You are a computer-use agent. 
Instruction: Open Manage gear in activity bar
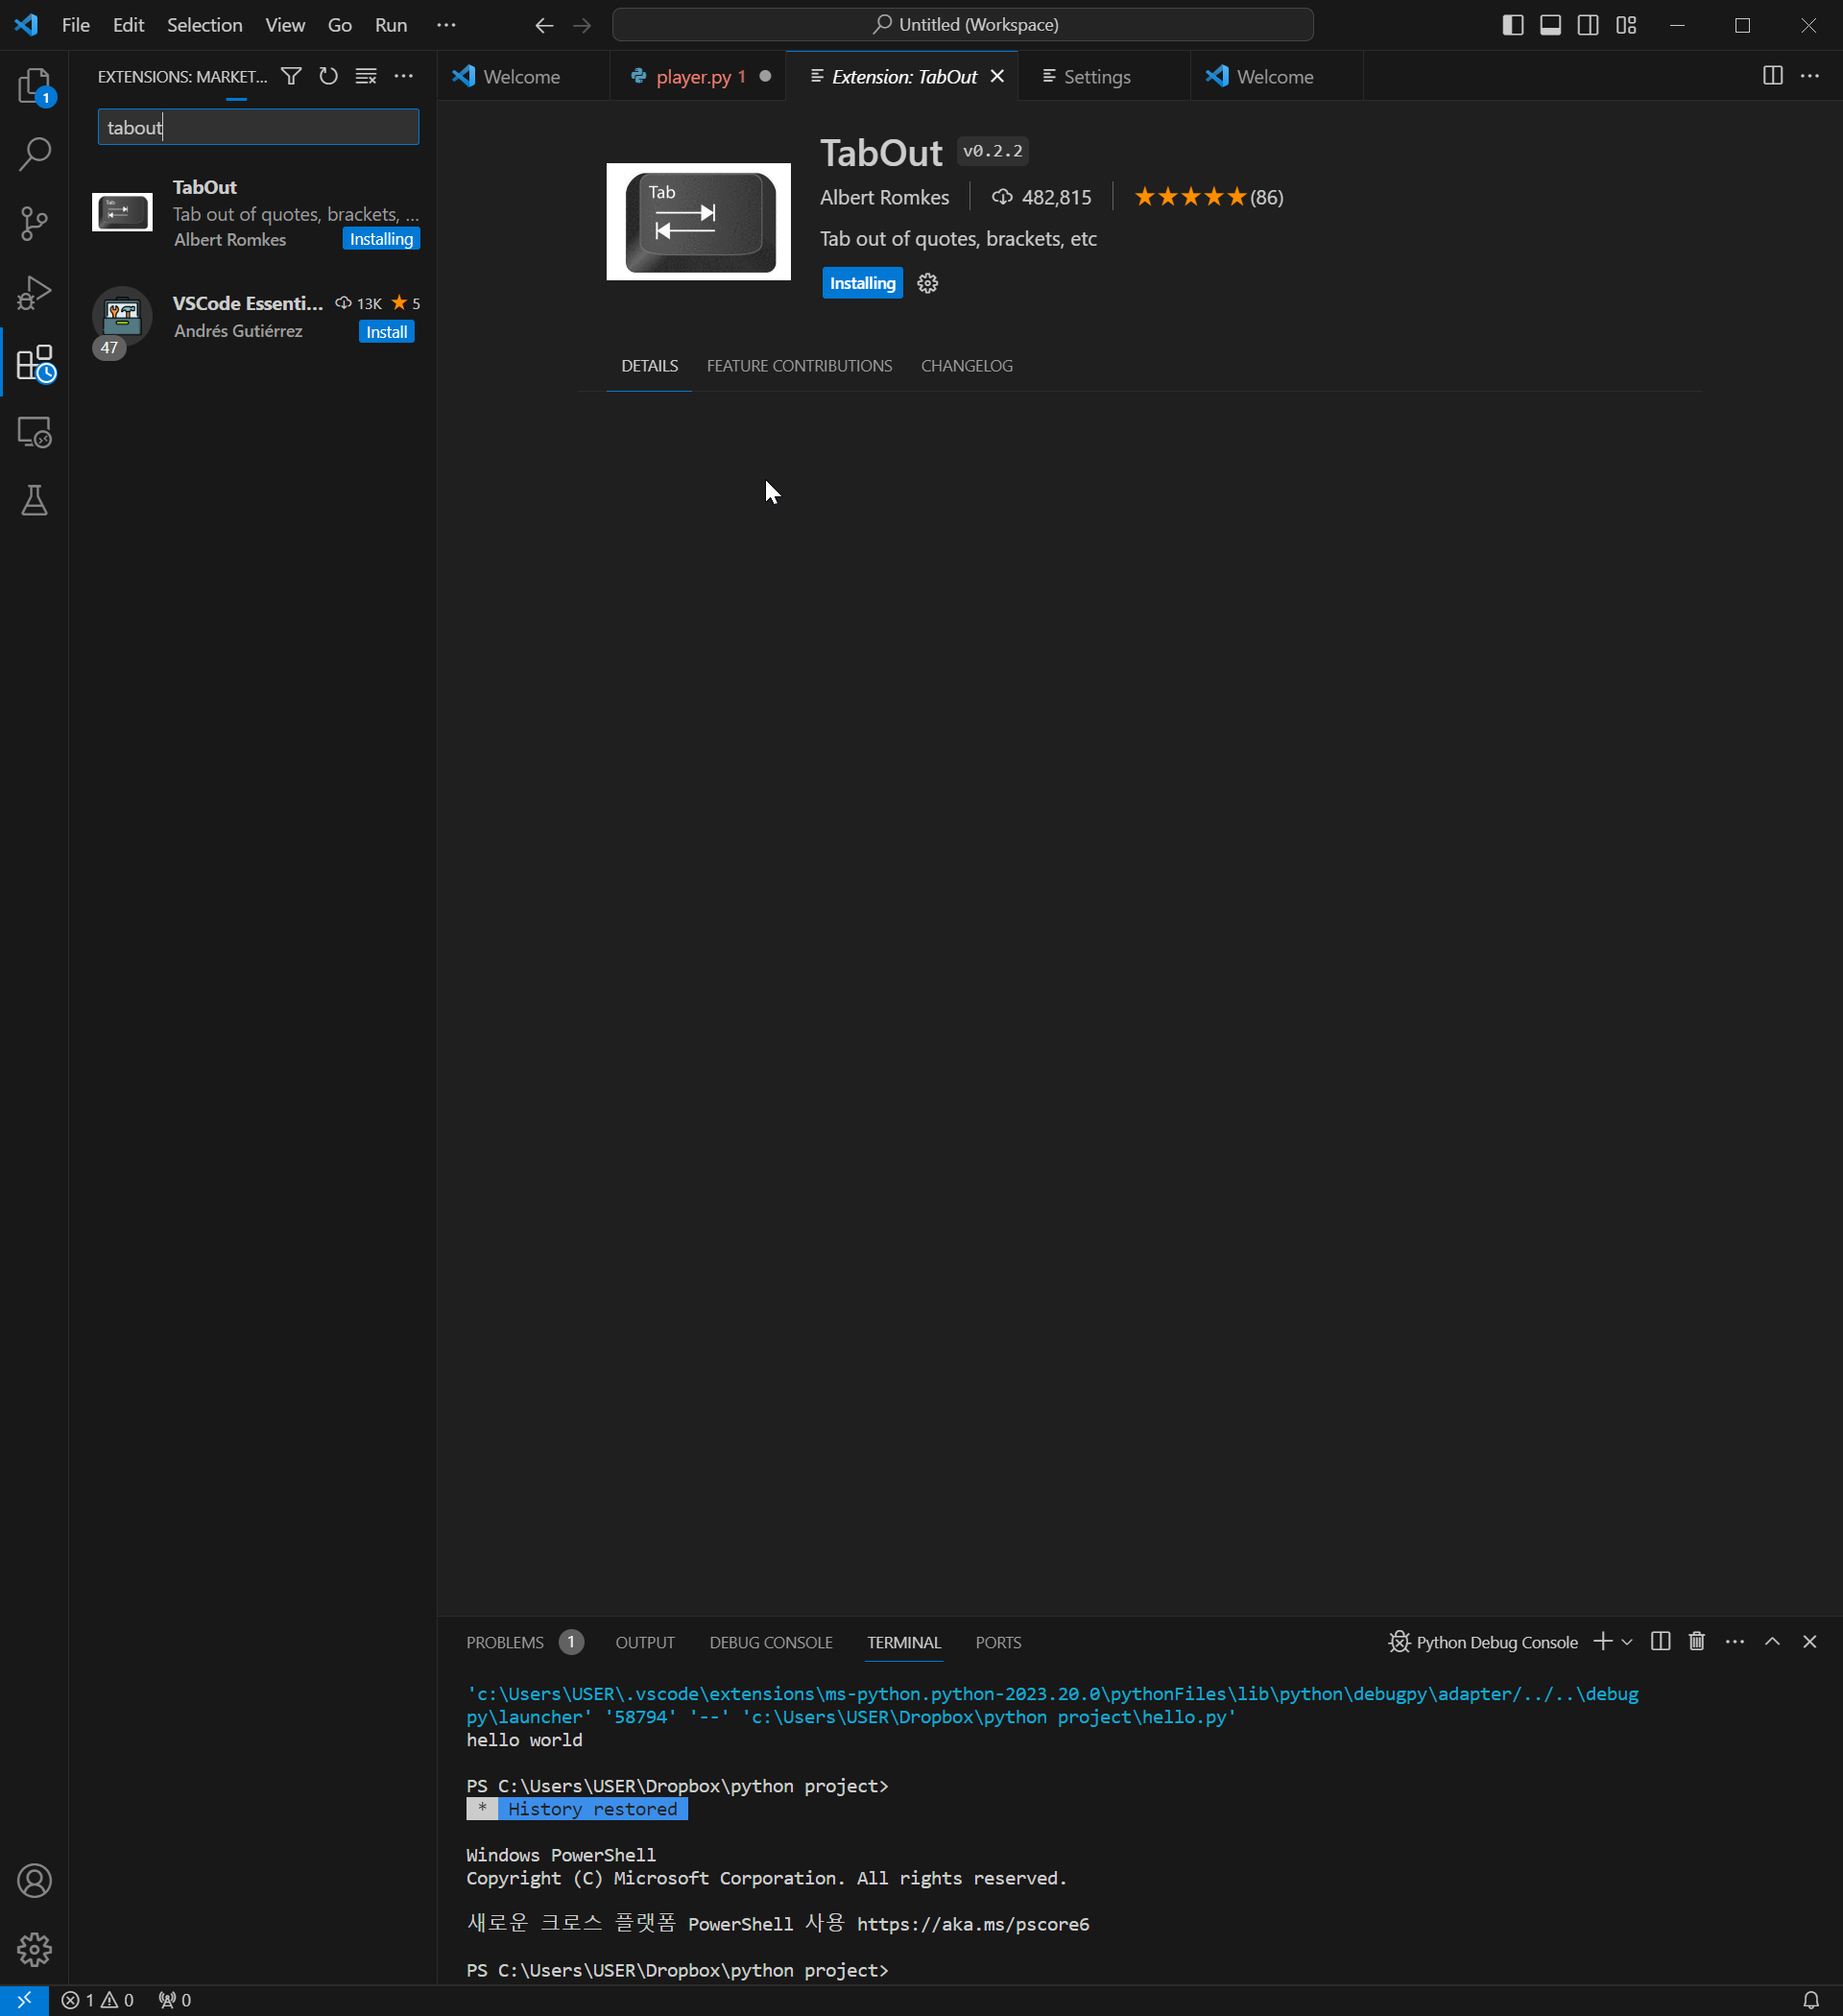pyautogui.click(x=35, y=1948)
